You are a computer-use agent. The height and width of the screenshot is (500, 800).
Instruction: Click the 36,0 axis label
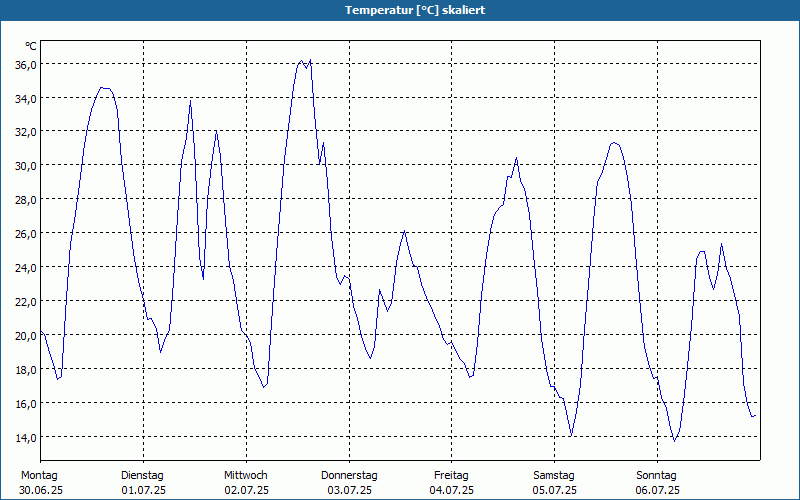(x=25, y=65)
